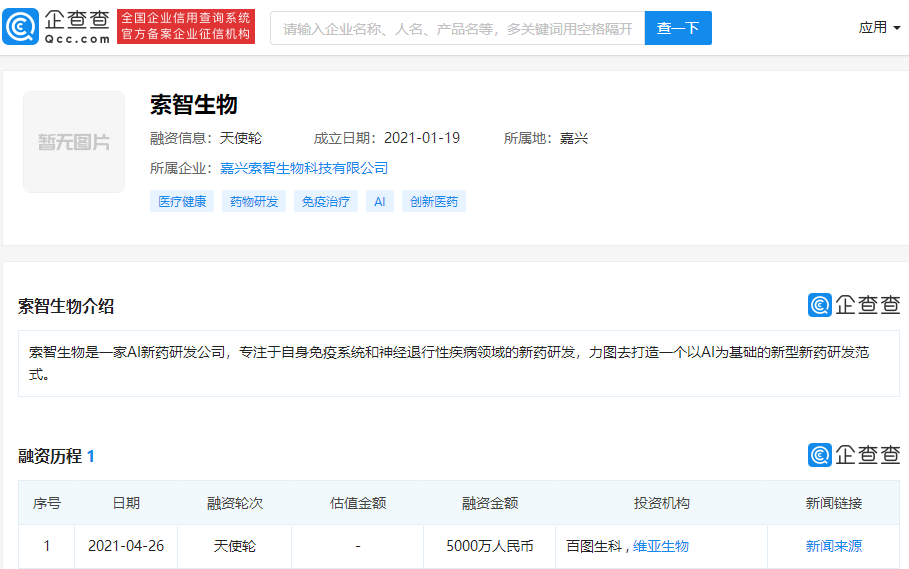Open the 应用 dropdown menu
909x569 pixels.
click(879, 27)
